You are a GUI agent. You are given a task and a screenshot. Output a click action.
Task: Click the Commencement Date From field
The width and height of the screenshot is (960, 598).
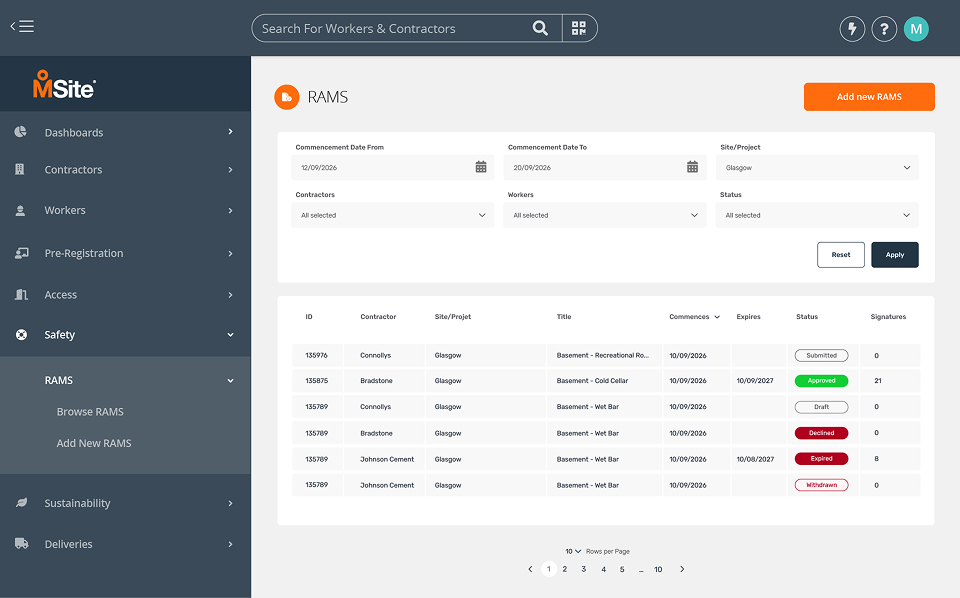(392, 168)
